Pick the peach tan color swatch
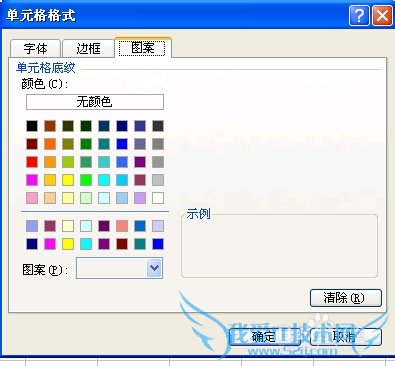395x366 pixels. point(50,198)
